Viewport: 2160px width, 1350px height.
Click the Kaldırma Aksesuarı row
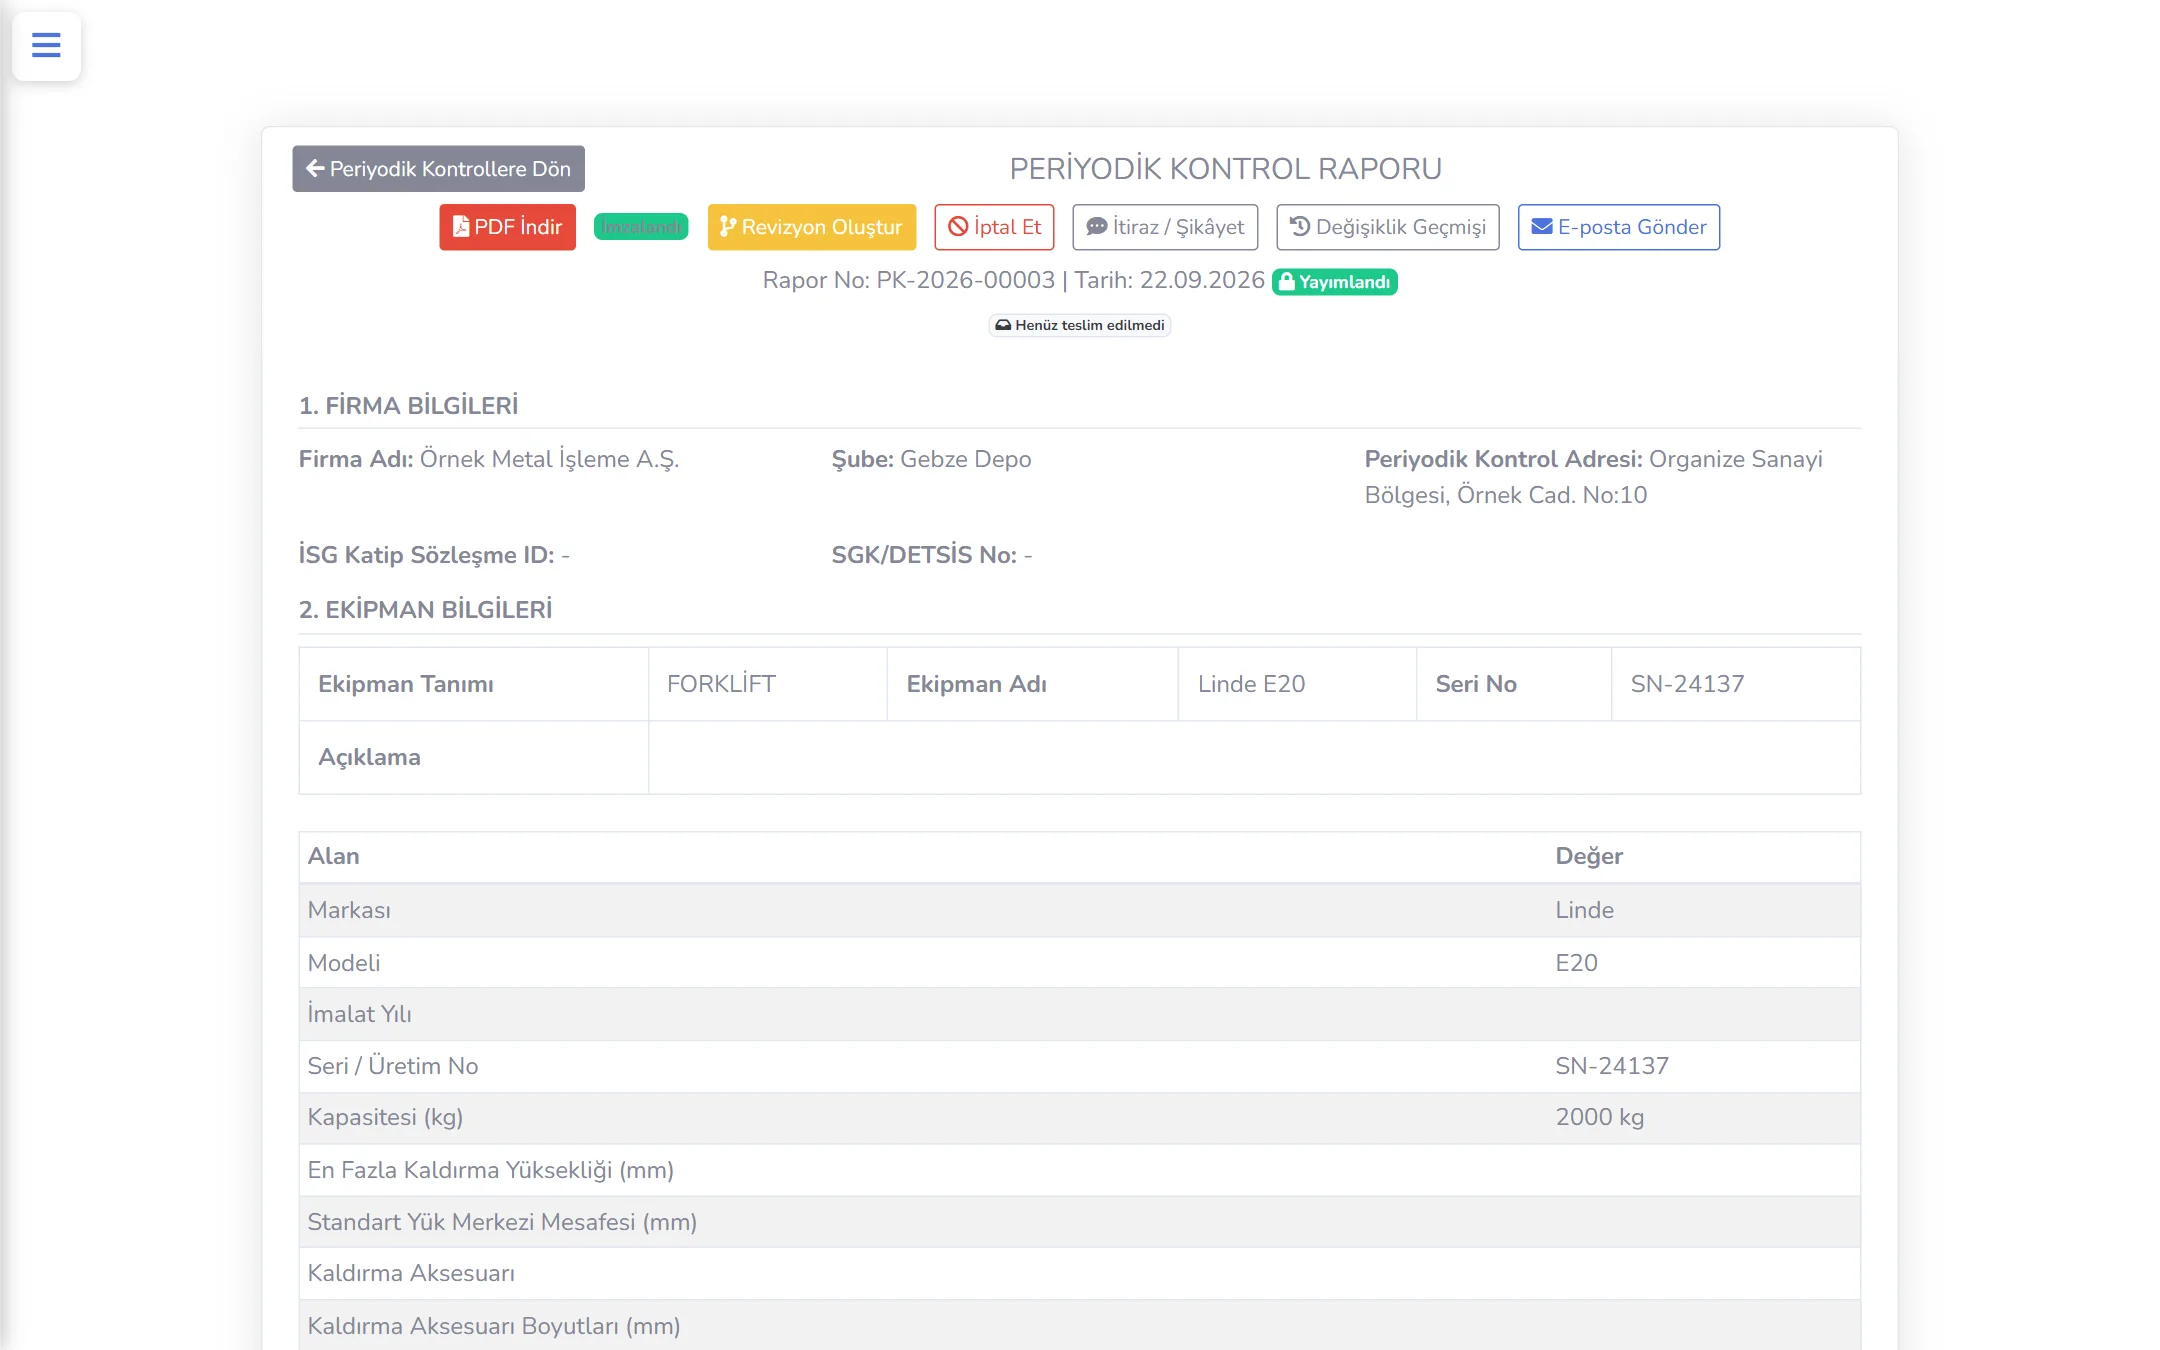(1079, 1273)
